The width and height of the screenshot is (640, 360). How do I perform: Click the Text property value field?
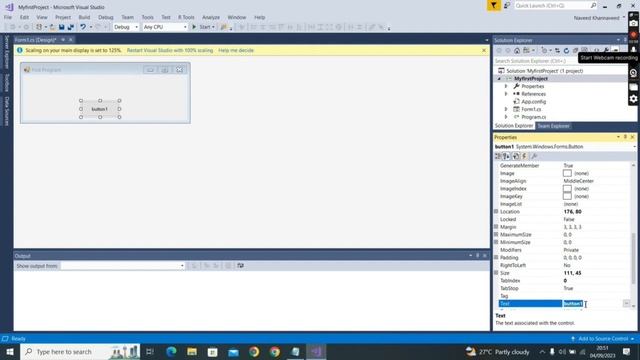592,304
